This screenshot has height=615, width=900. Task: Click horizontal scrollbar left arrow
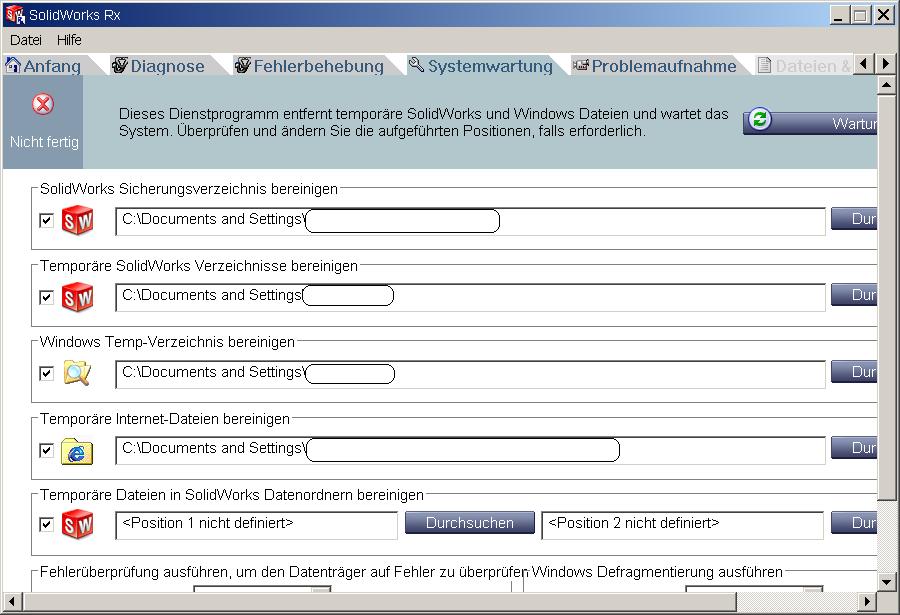(12, 602)
